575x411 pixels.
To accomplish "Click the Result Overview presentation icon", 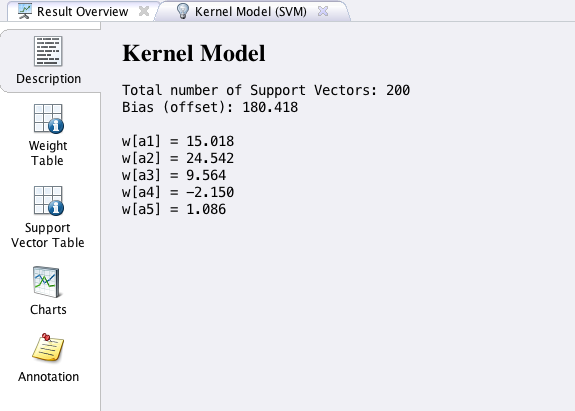I will tap(25, 11).
